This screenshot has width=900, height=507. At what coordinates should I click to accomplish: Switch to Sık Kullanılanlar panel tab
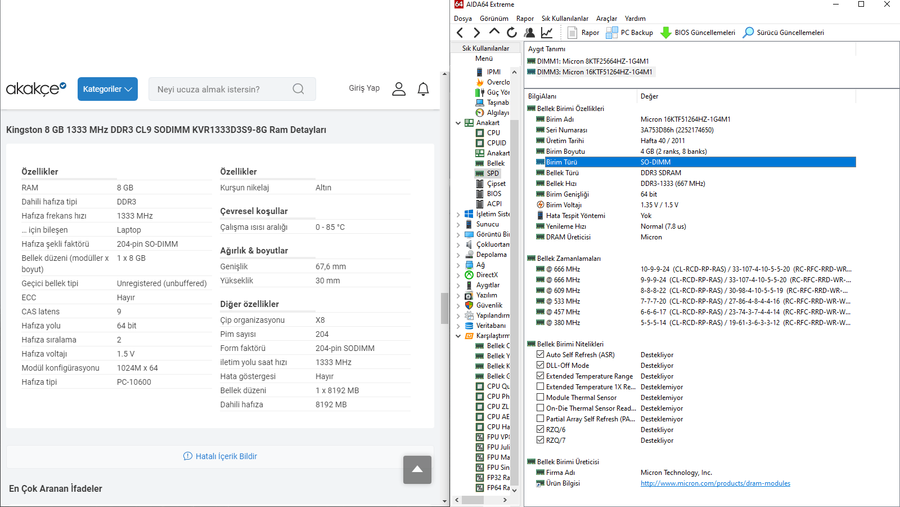[486, 48]
